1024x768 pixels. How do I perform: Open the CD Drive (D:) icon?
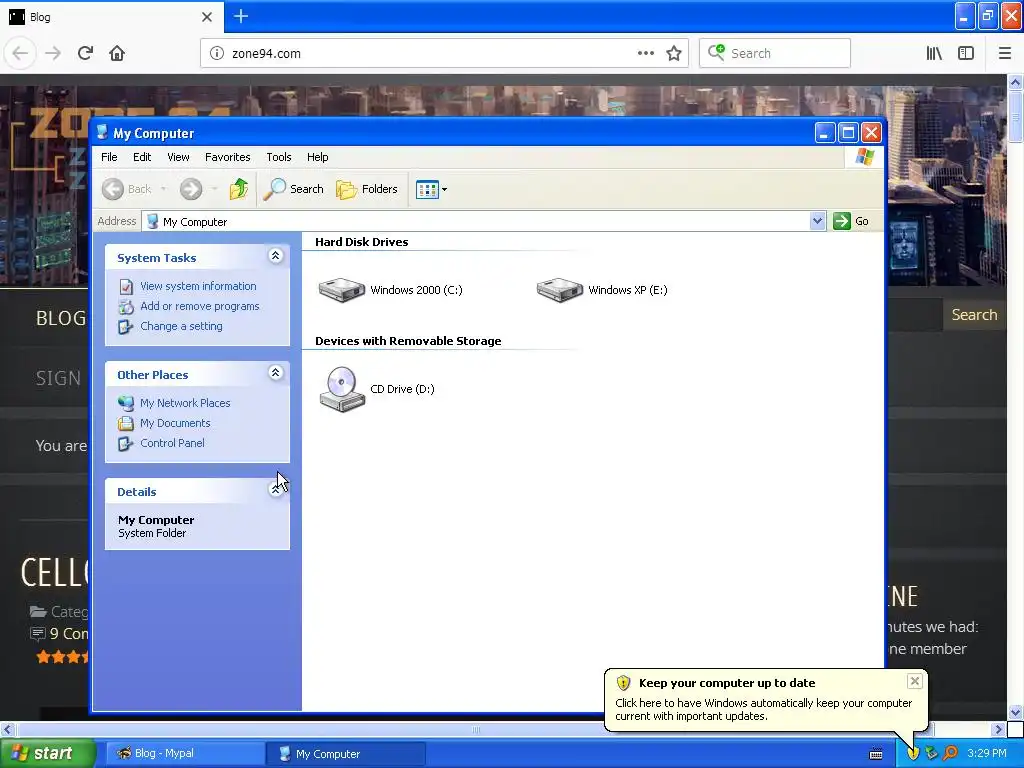342,389
